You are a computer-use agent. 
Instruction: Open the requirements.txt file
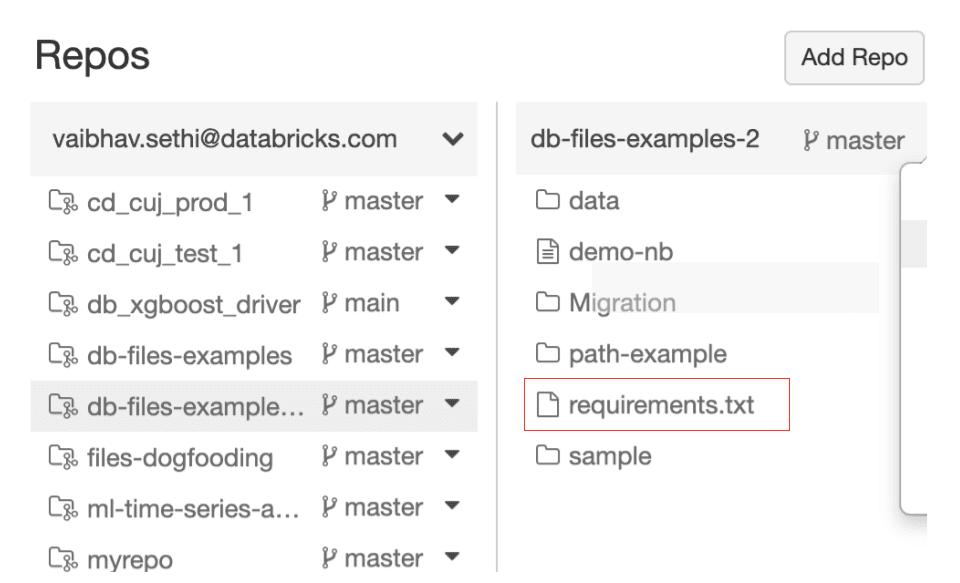[x=661, y=405]
